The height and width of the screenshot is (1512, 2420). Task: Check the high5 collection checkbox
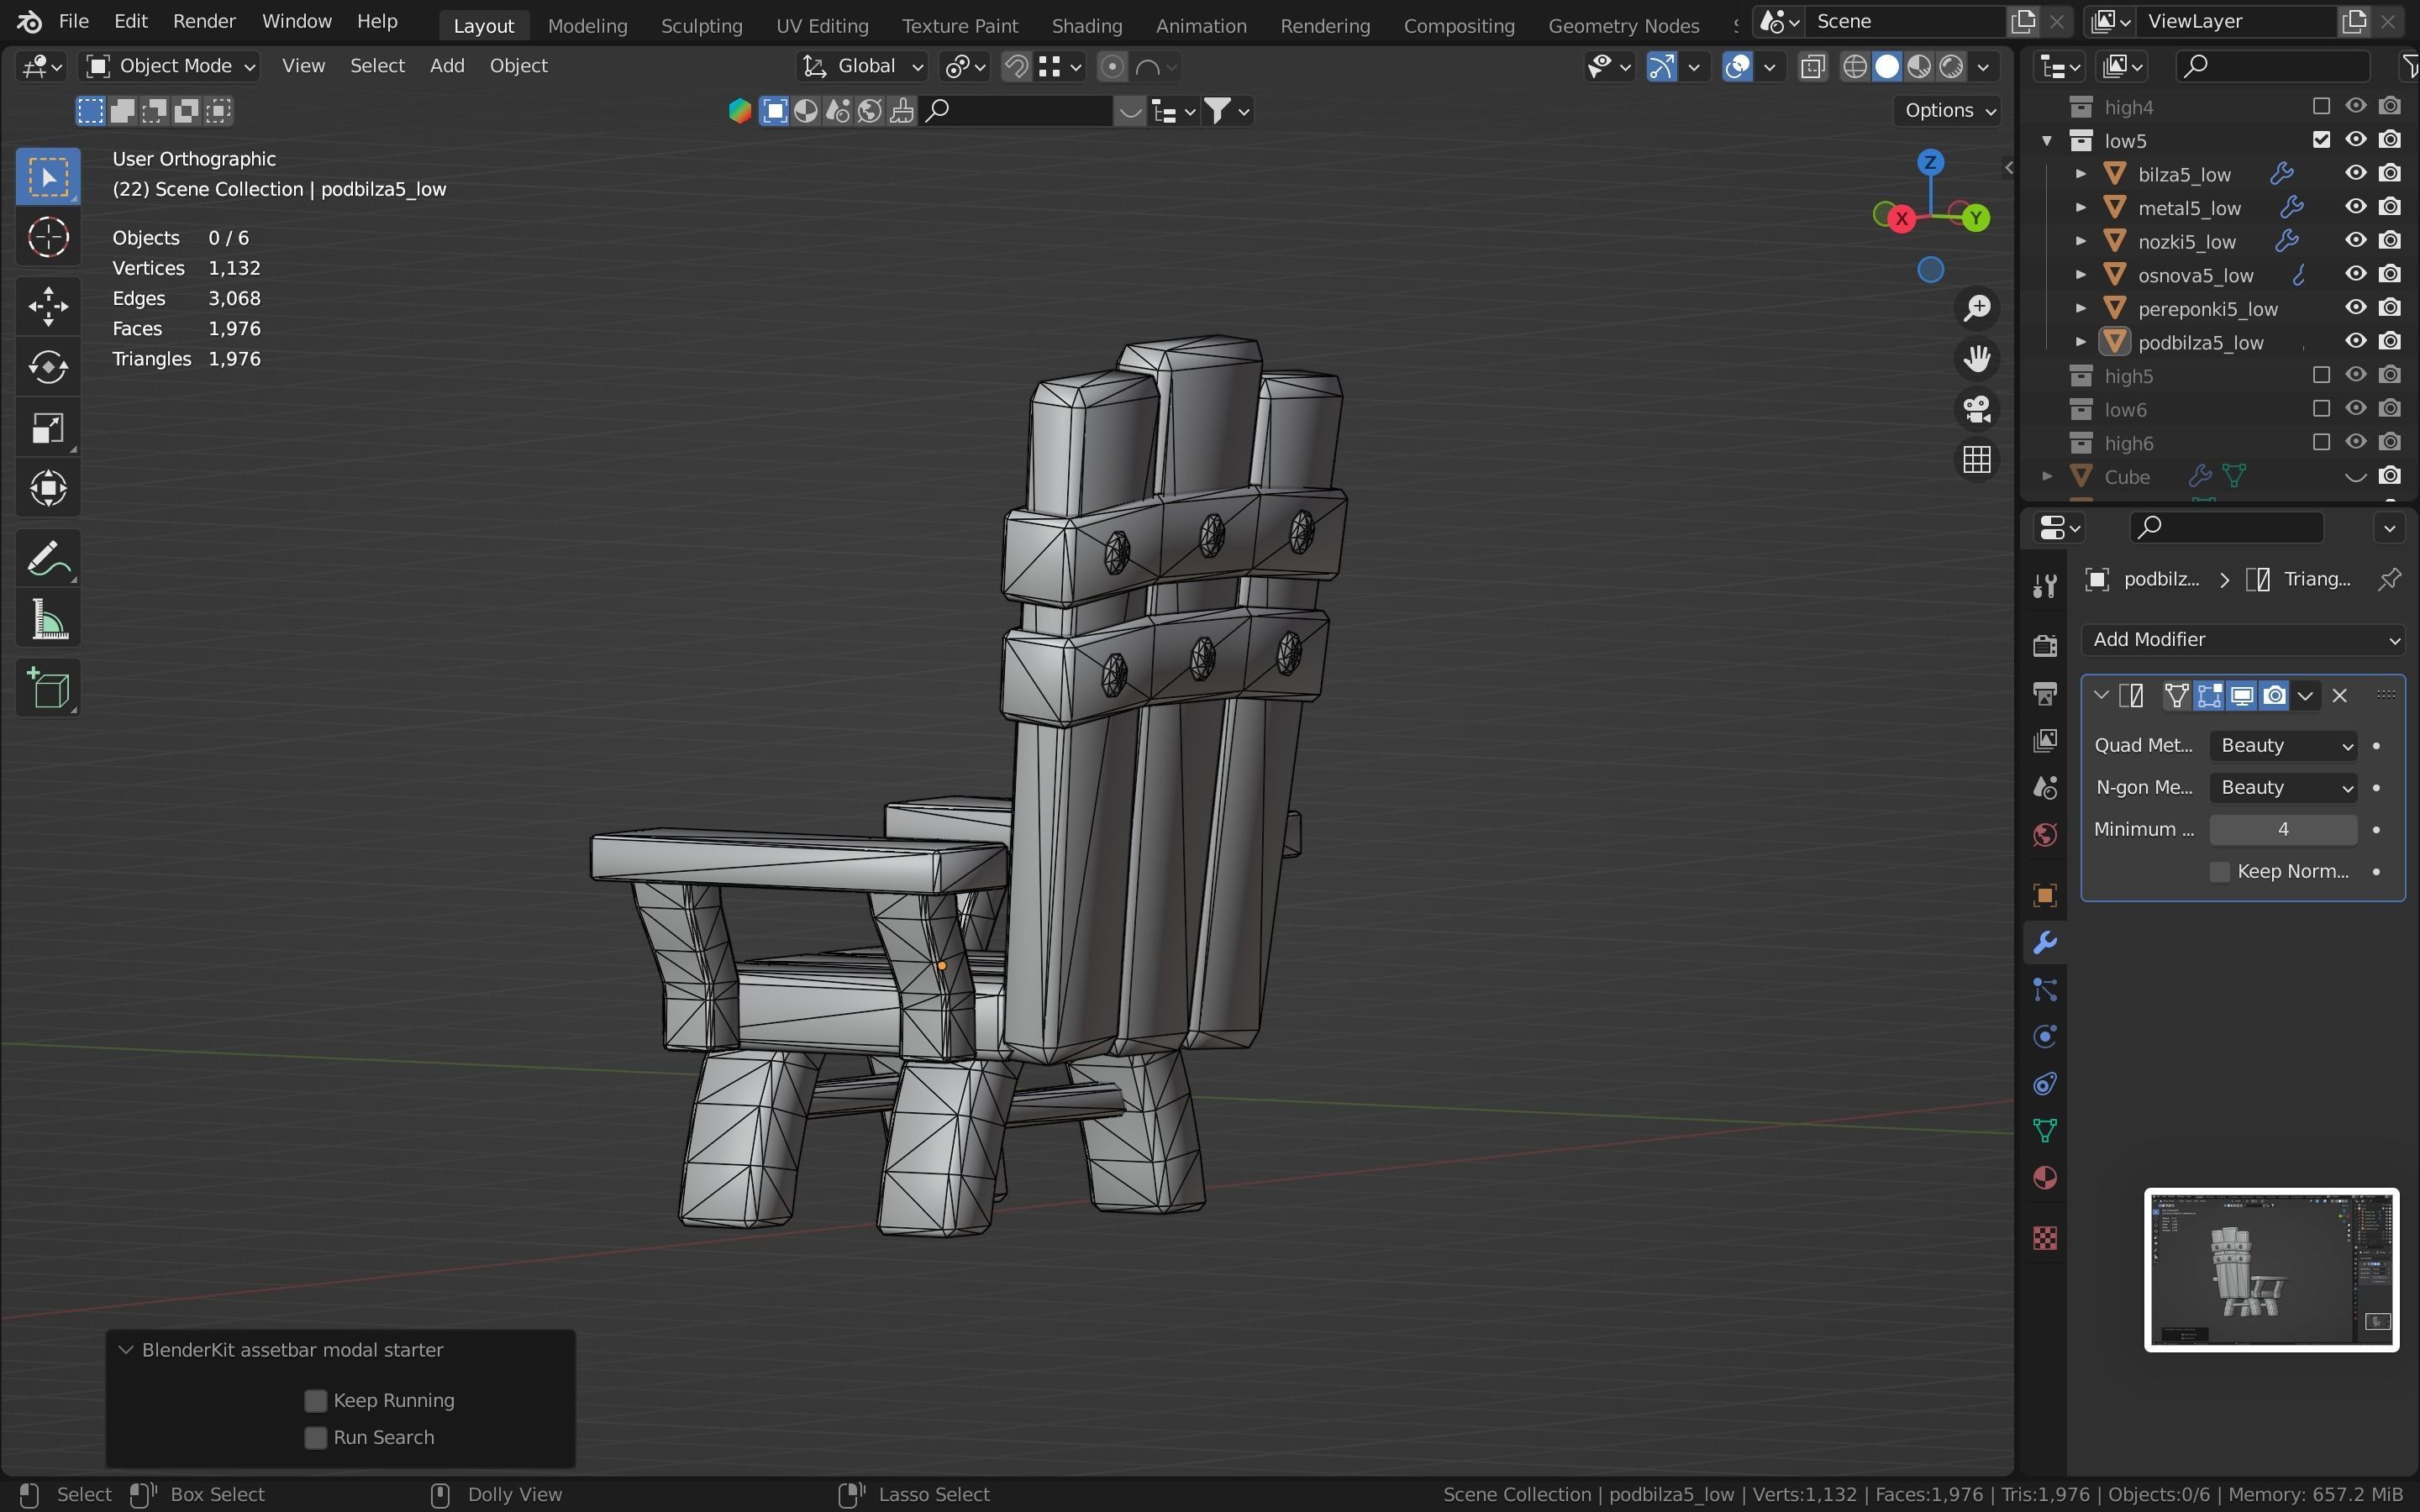point(2321,375)
